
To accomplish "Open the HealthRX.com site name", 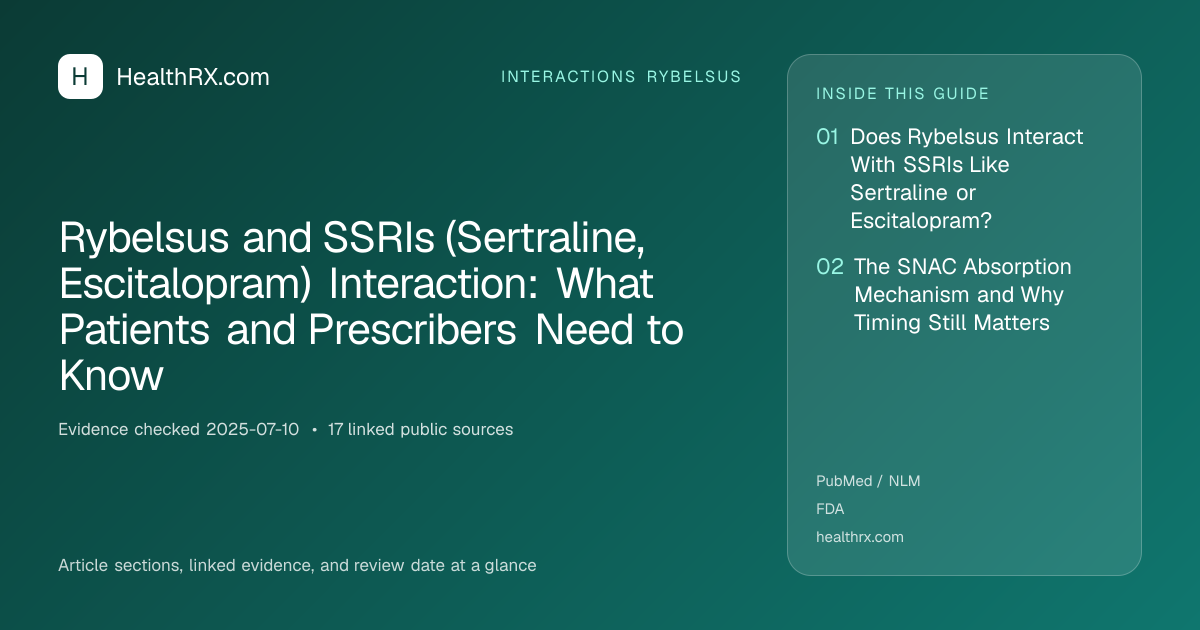I will tap(193, 77).
